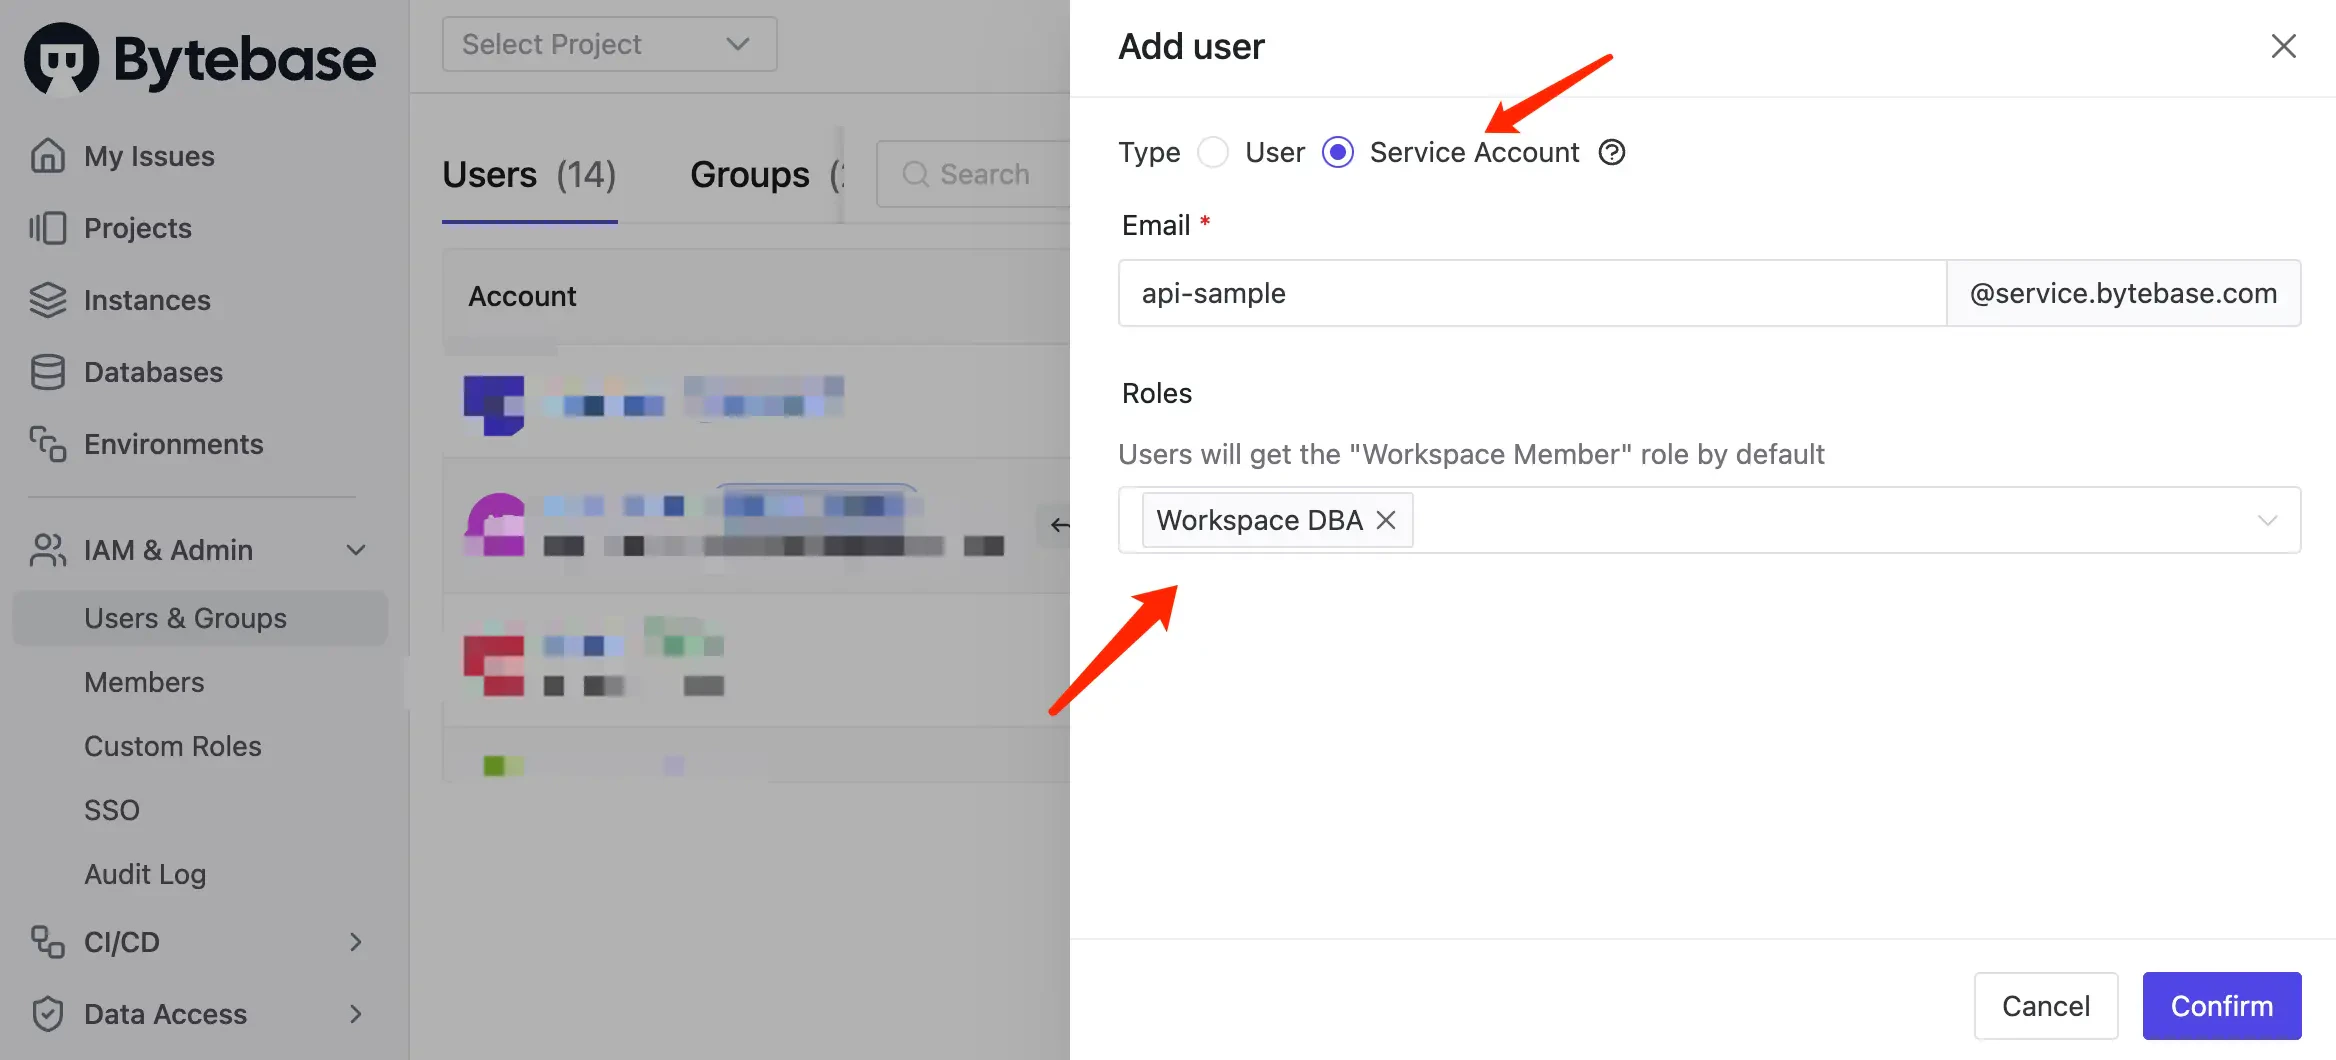Go to Instances page
Image resolution: width=2336 pixels, height=1060 pixels.
click(x=147, y=300)
